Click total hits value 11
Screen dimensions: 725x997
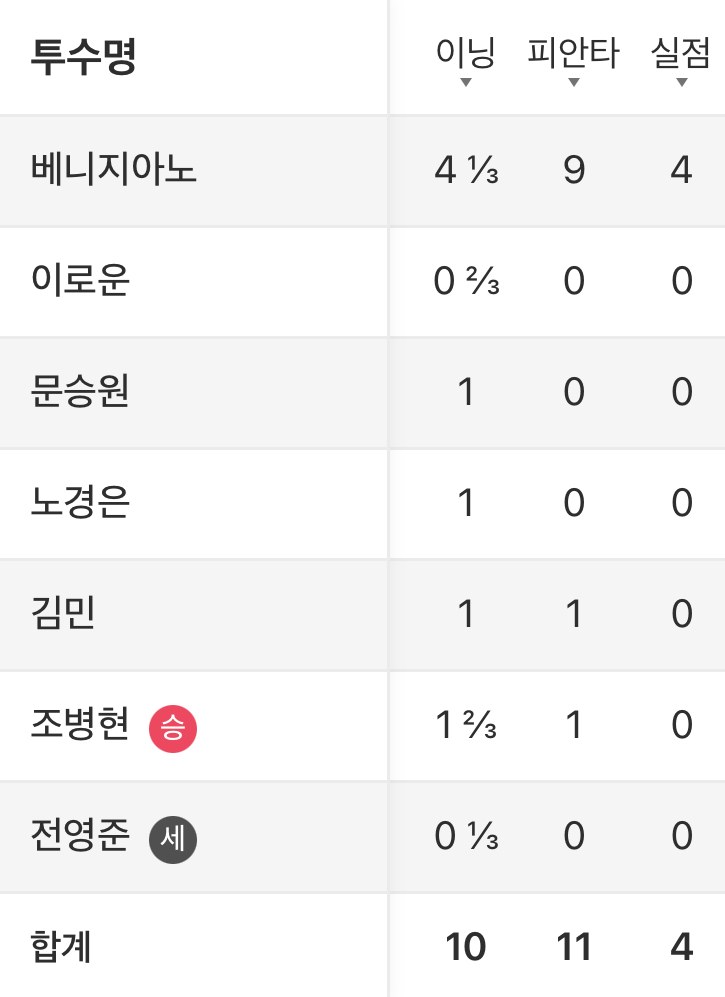[573, 947]
